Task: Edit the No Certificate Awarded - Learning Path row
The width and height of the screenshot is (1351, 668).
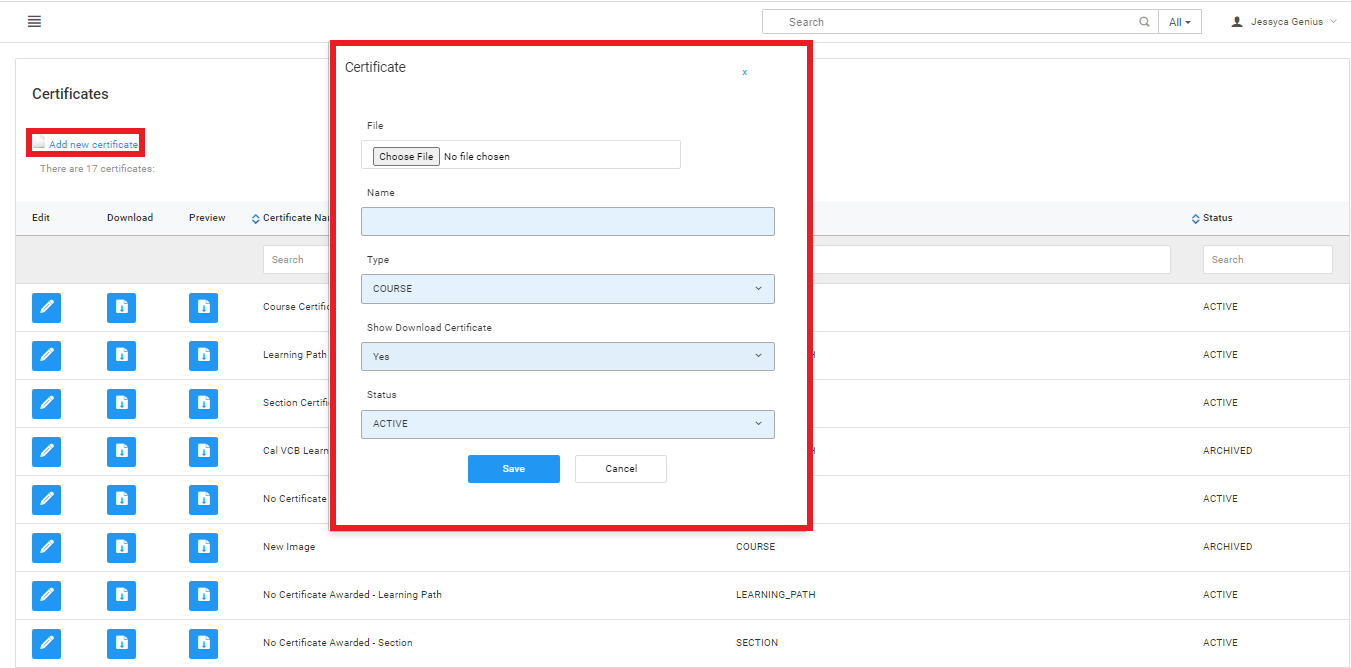Action: [46, 595]
